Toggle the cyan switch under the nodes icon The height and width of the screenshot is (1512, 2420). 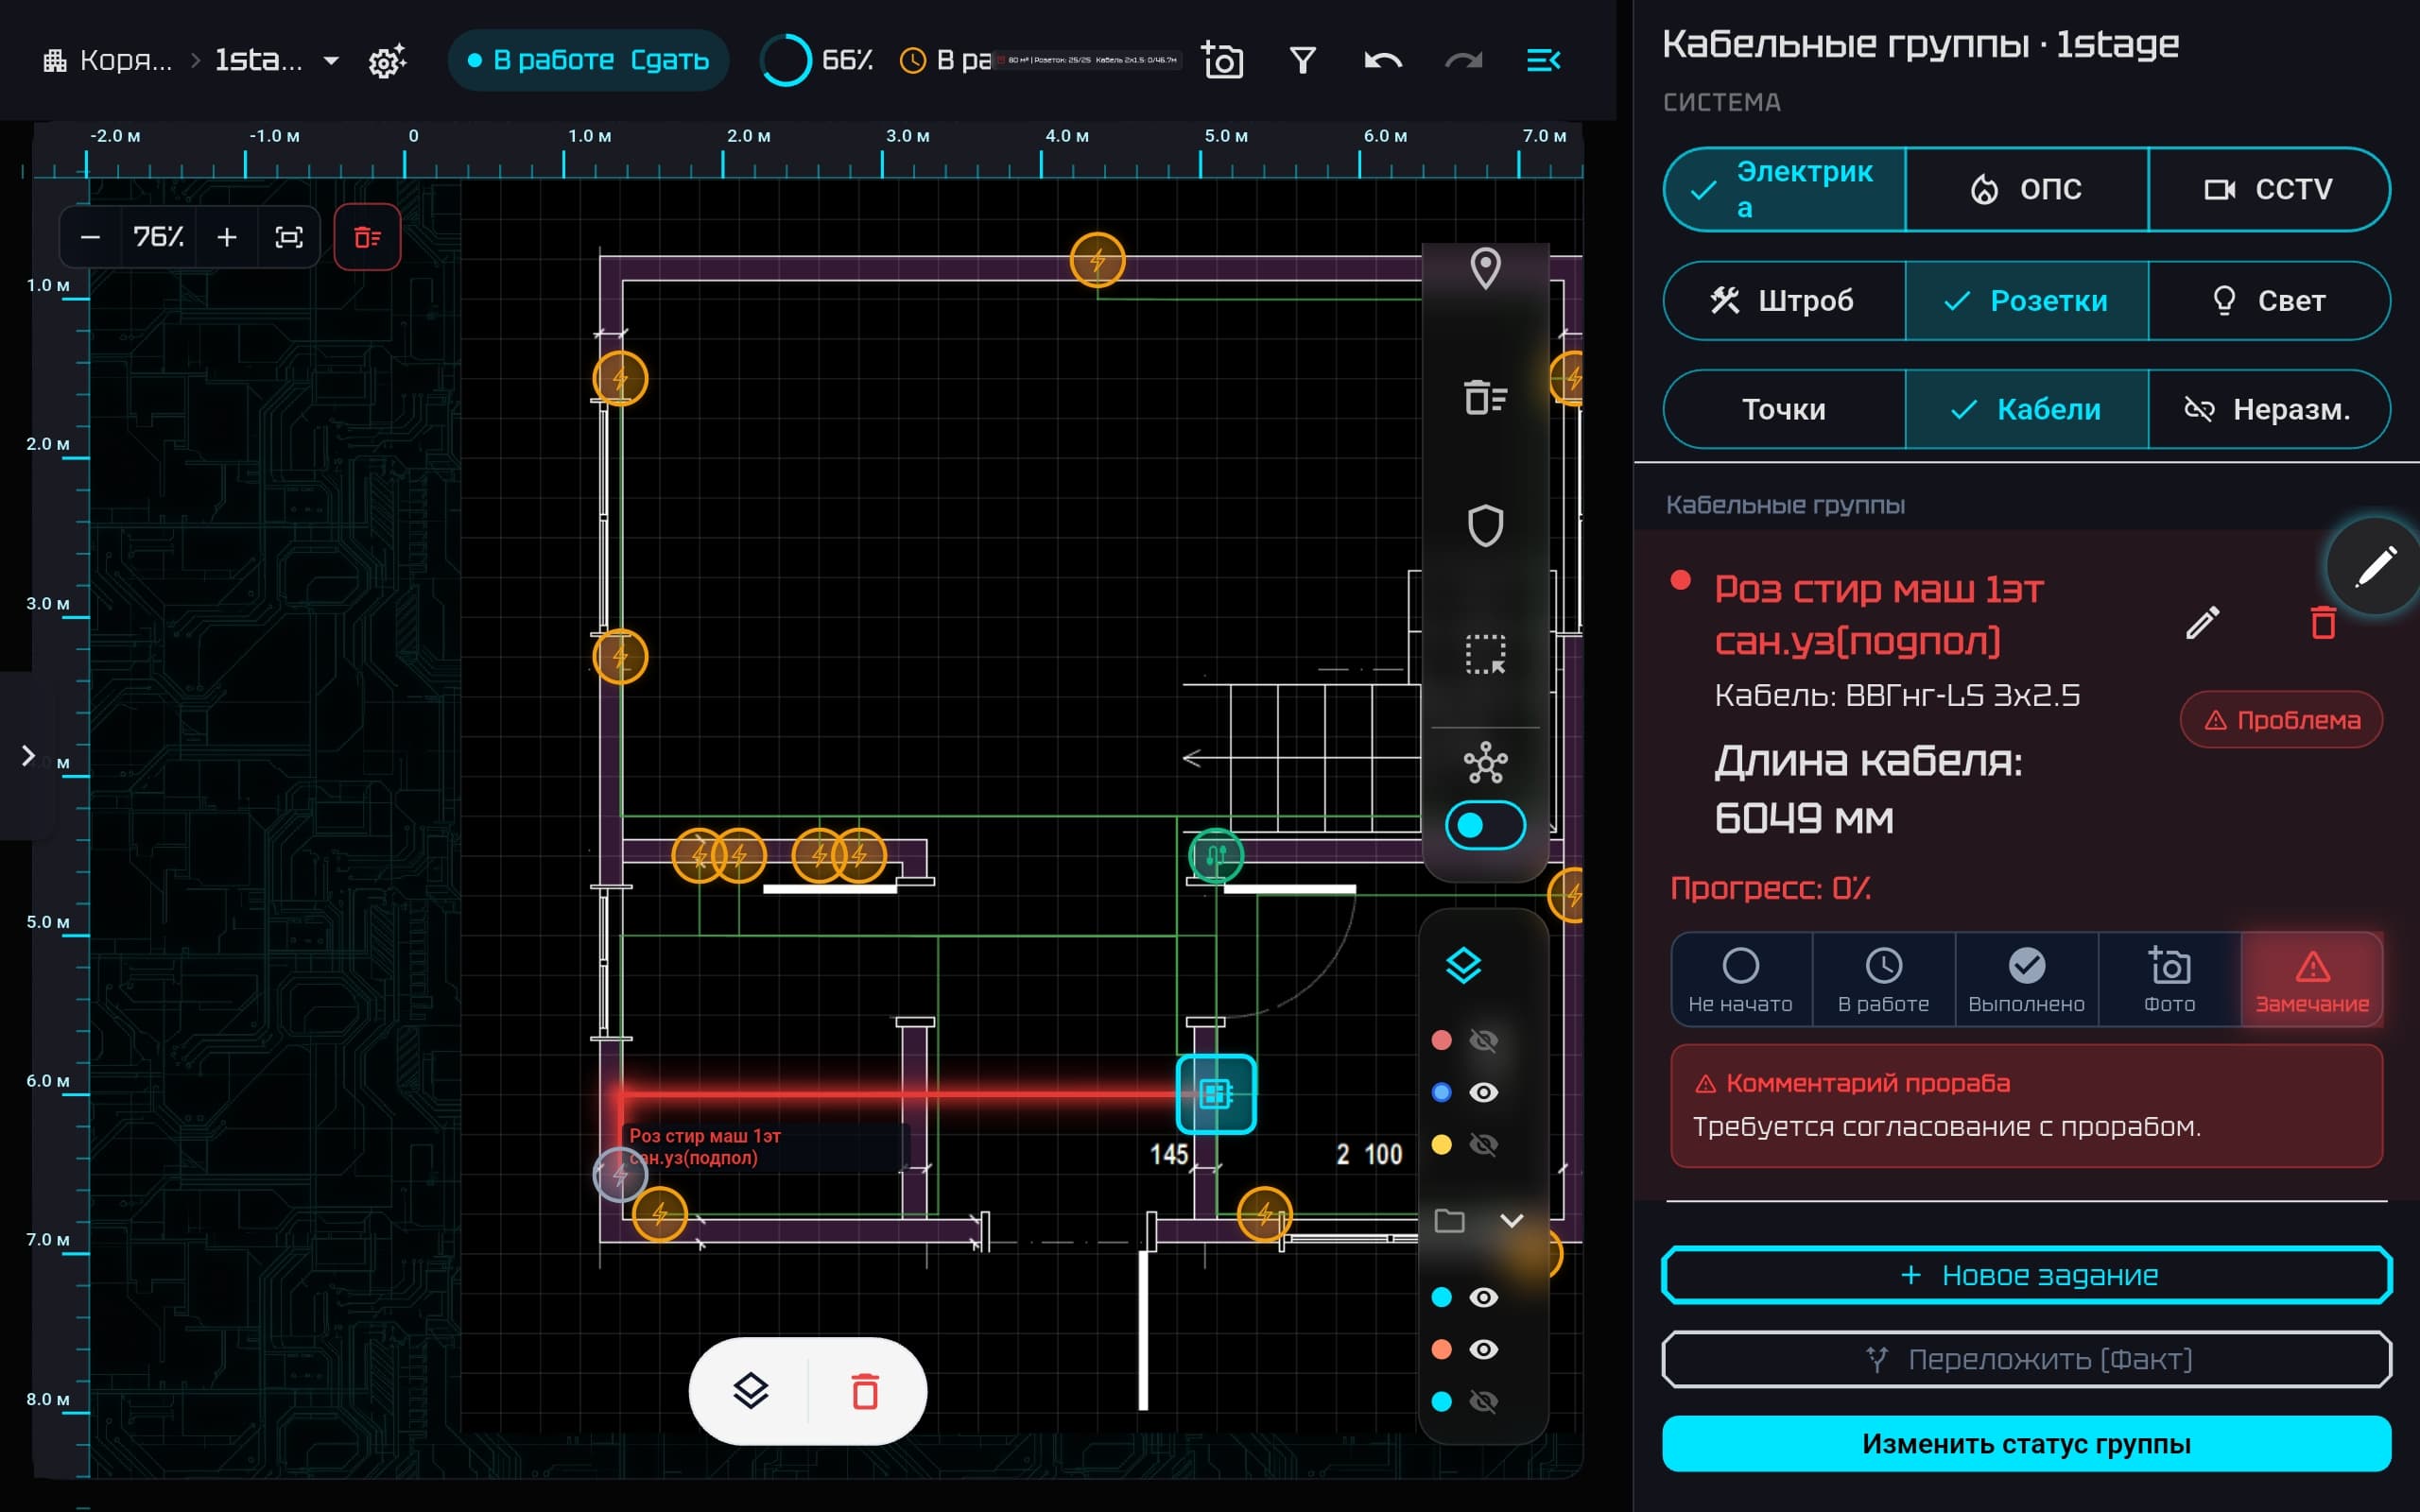[1485, 825]
